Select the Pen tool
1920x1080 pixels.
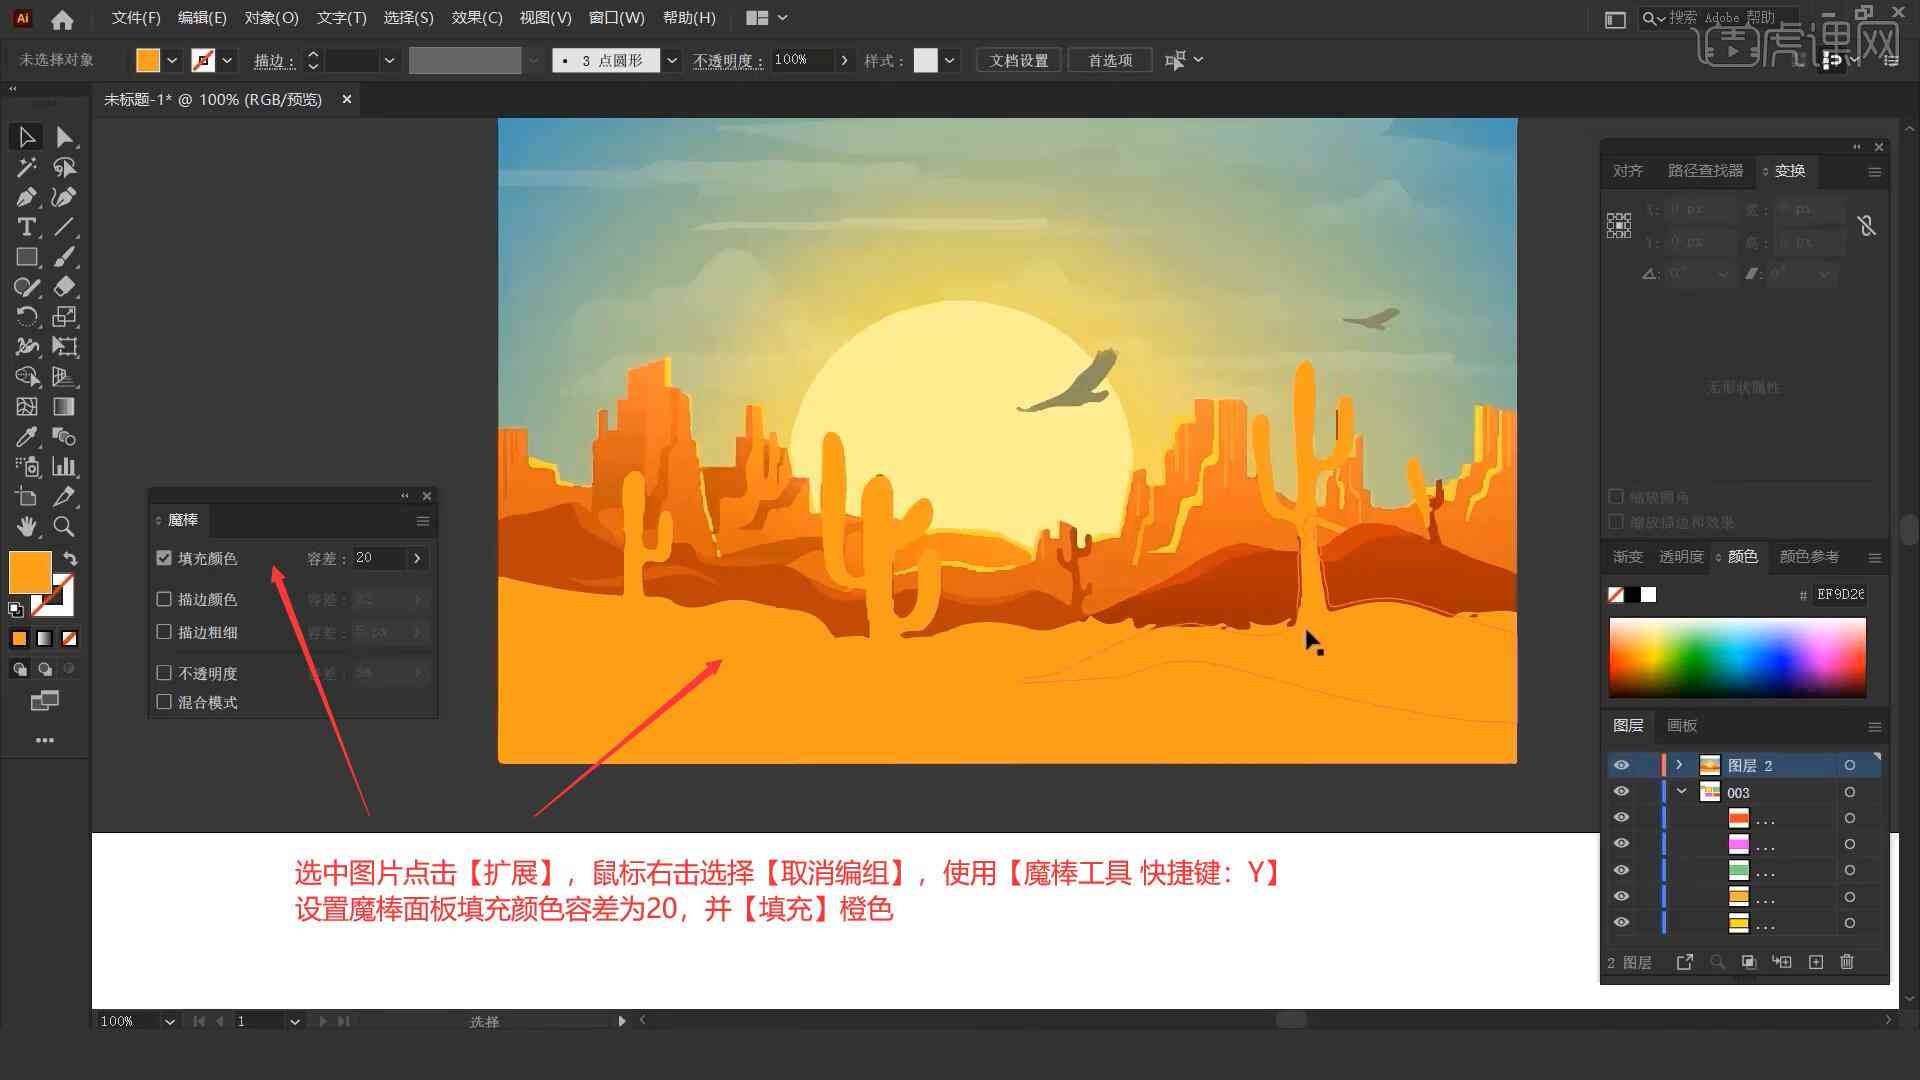[24, 196]
